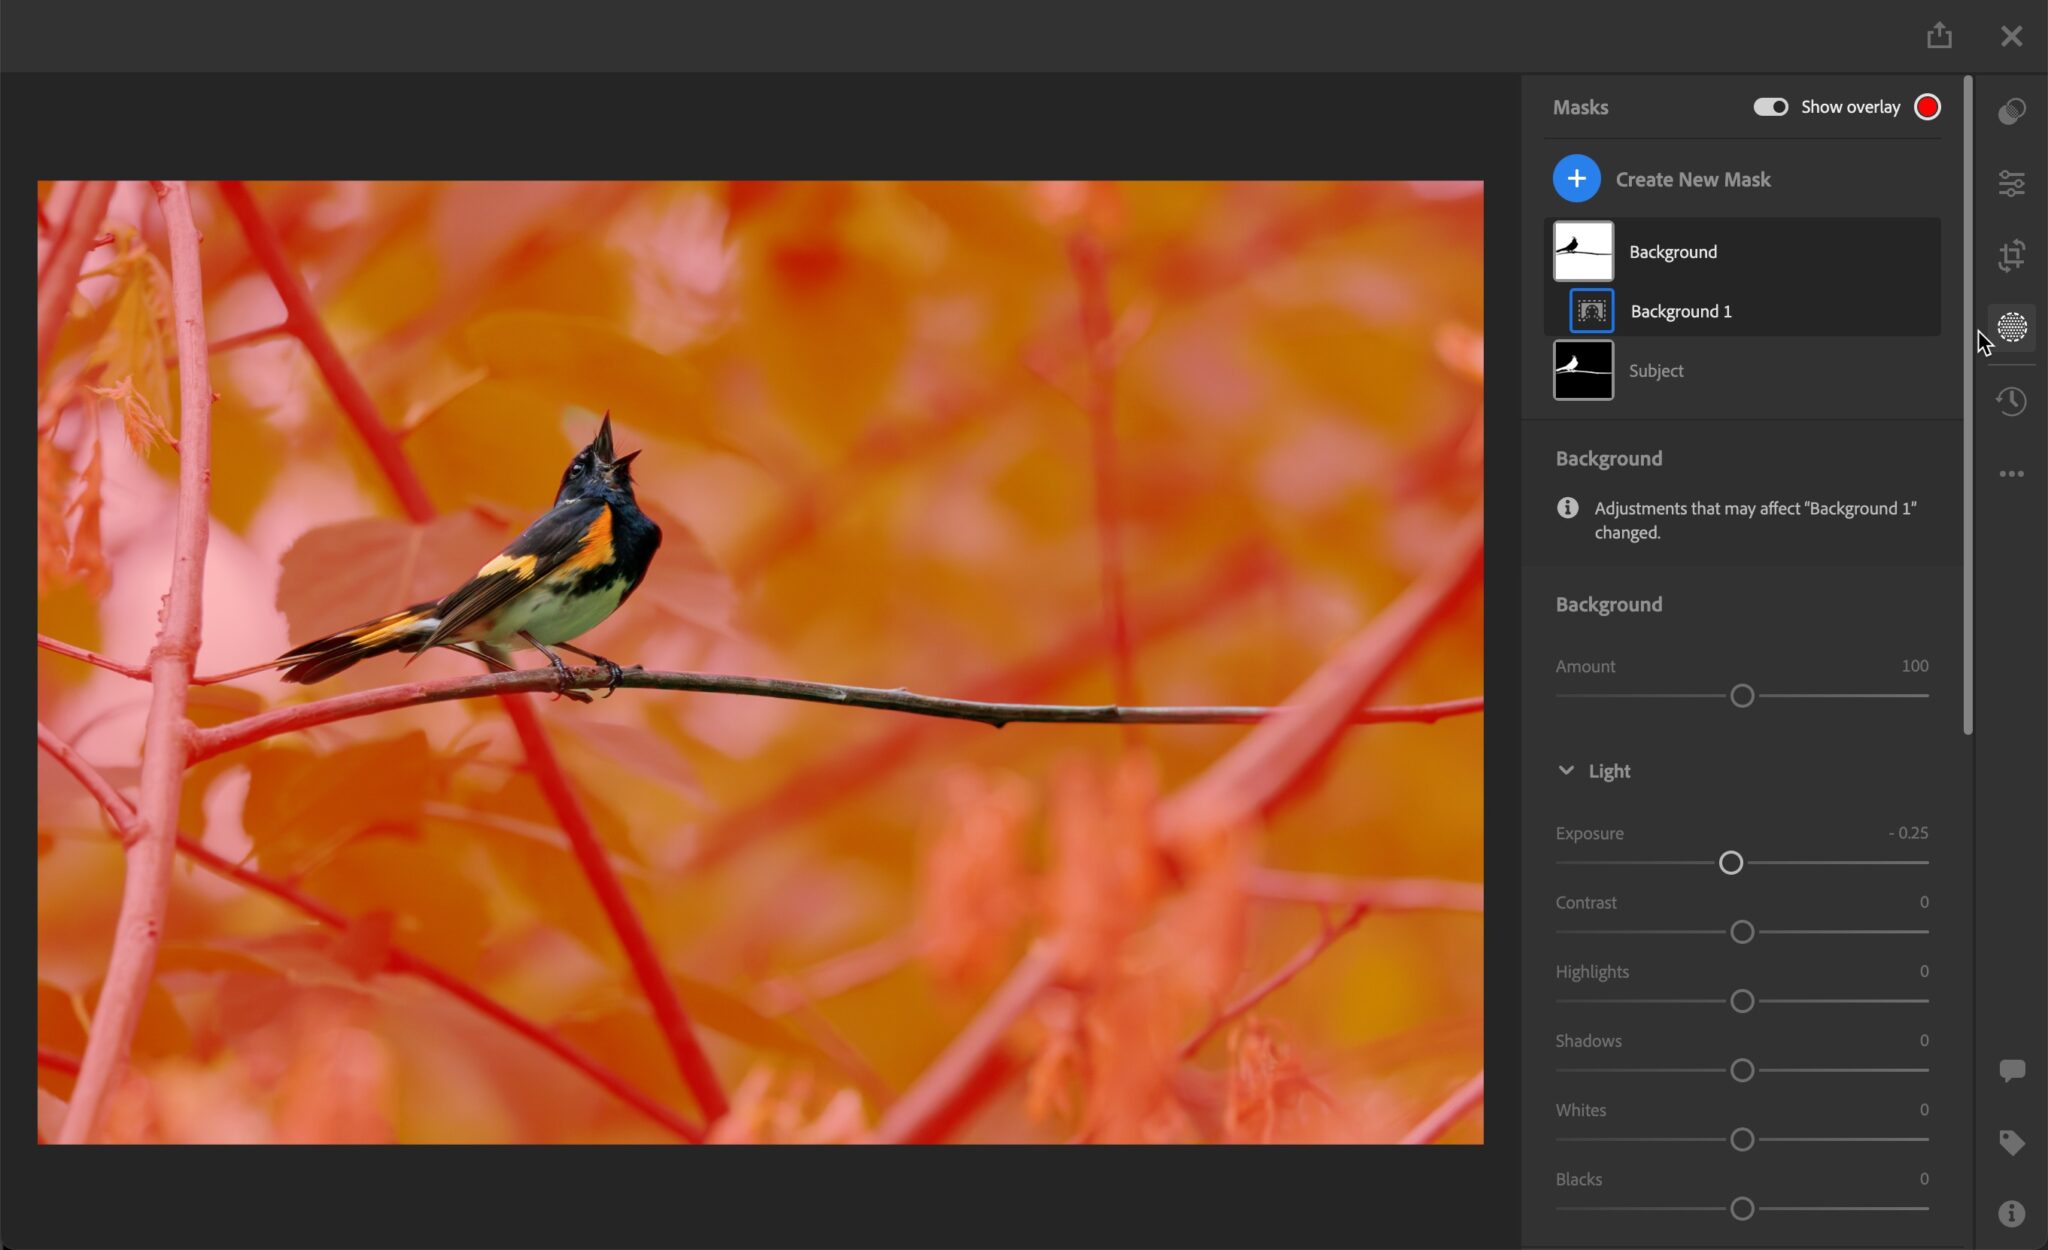
Task: Open the keywords tag icon
Action: tap(2011, 1142)
